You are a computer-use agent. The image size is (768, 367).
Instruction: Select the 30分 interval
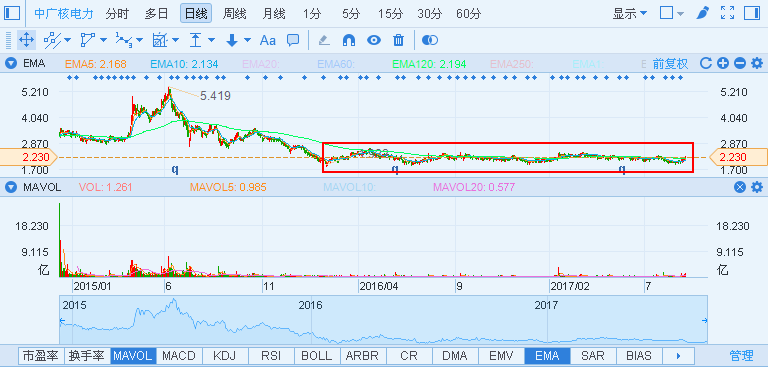click(x=430, y=14)
